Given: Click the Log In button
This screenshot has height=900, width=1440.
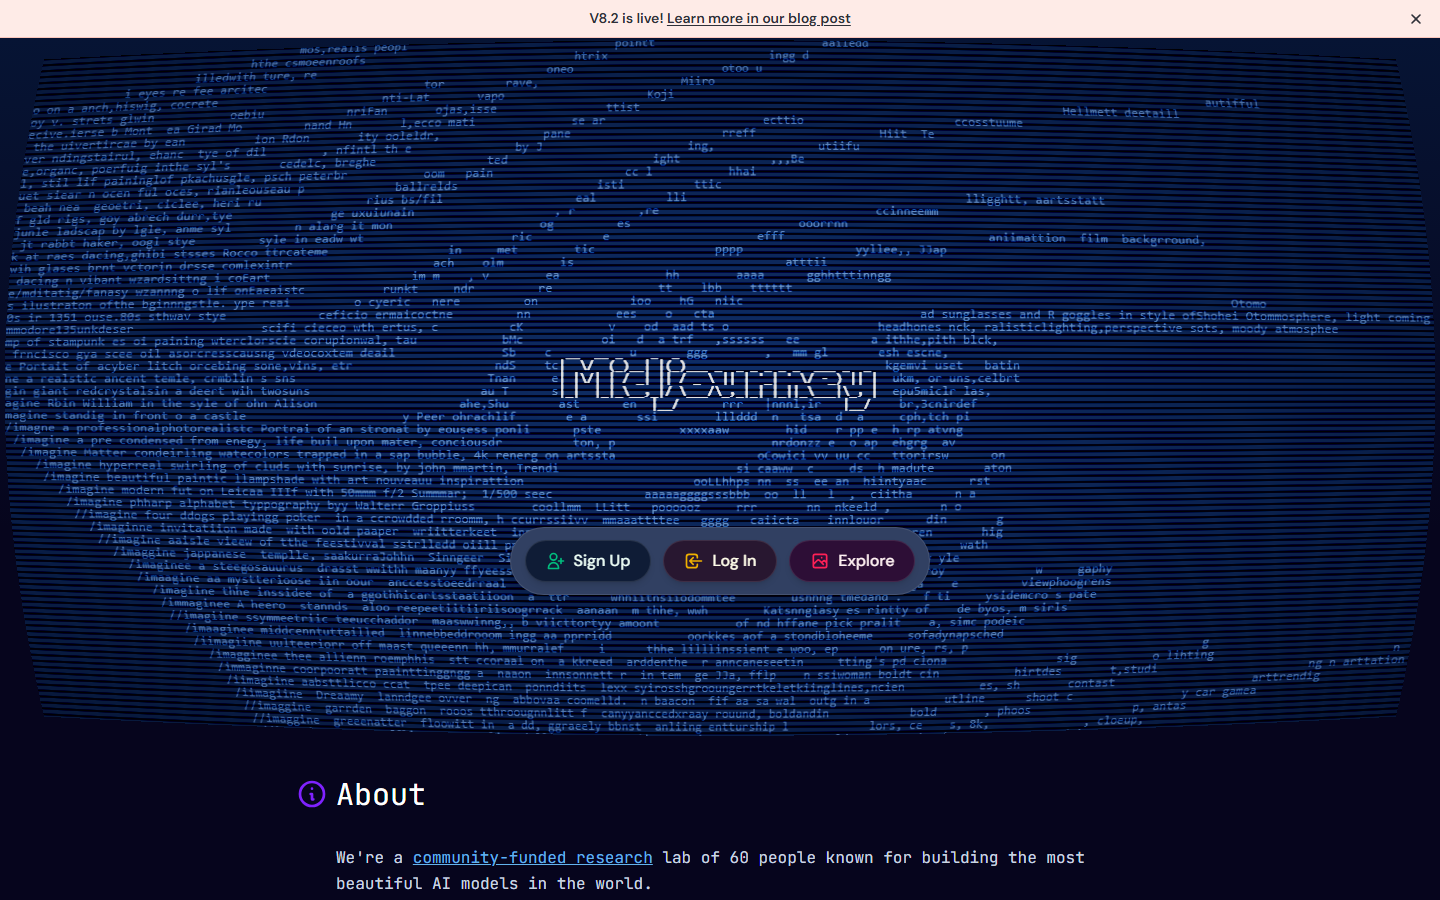Looking at the screenshot, I should pyautogui.click(x=720, y=561).
